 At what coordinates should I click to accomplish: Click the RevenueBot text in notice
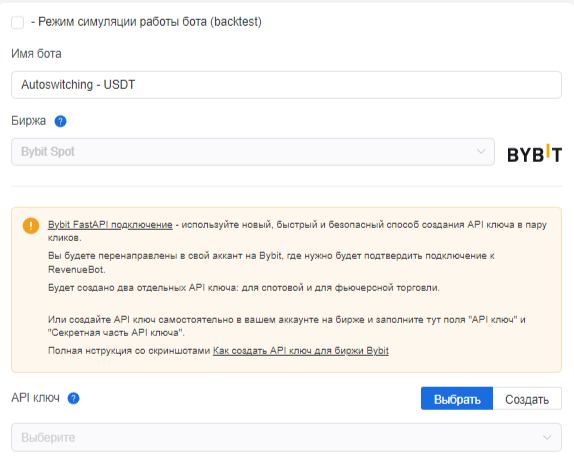coord(77,270)
